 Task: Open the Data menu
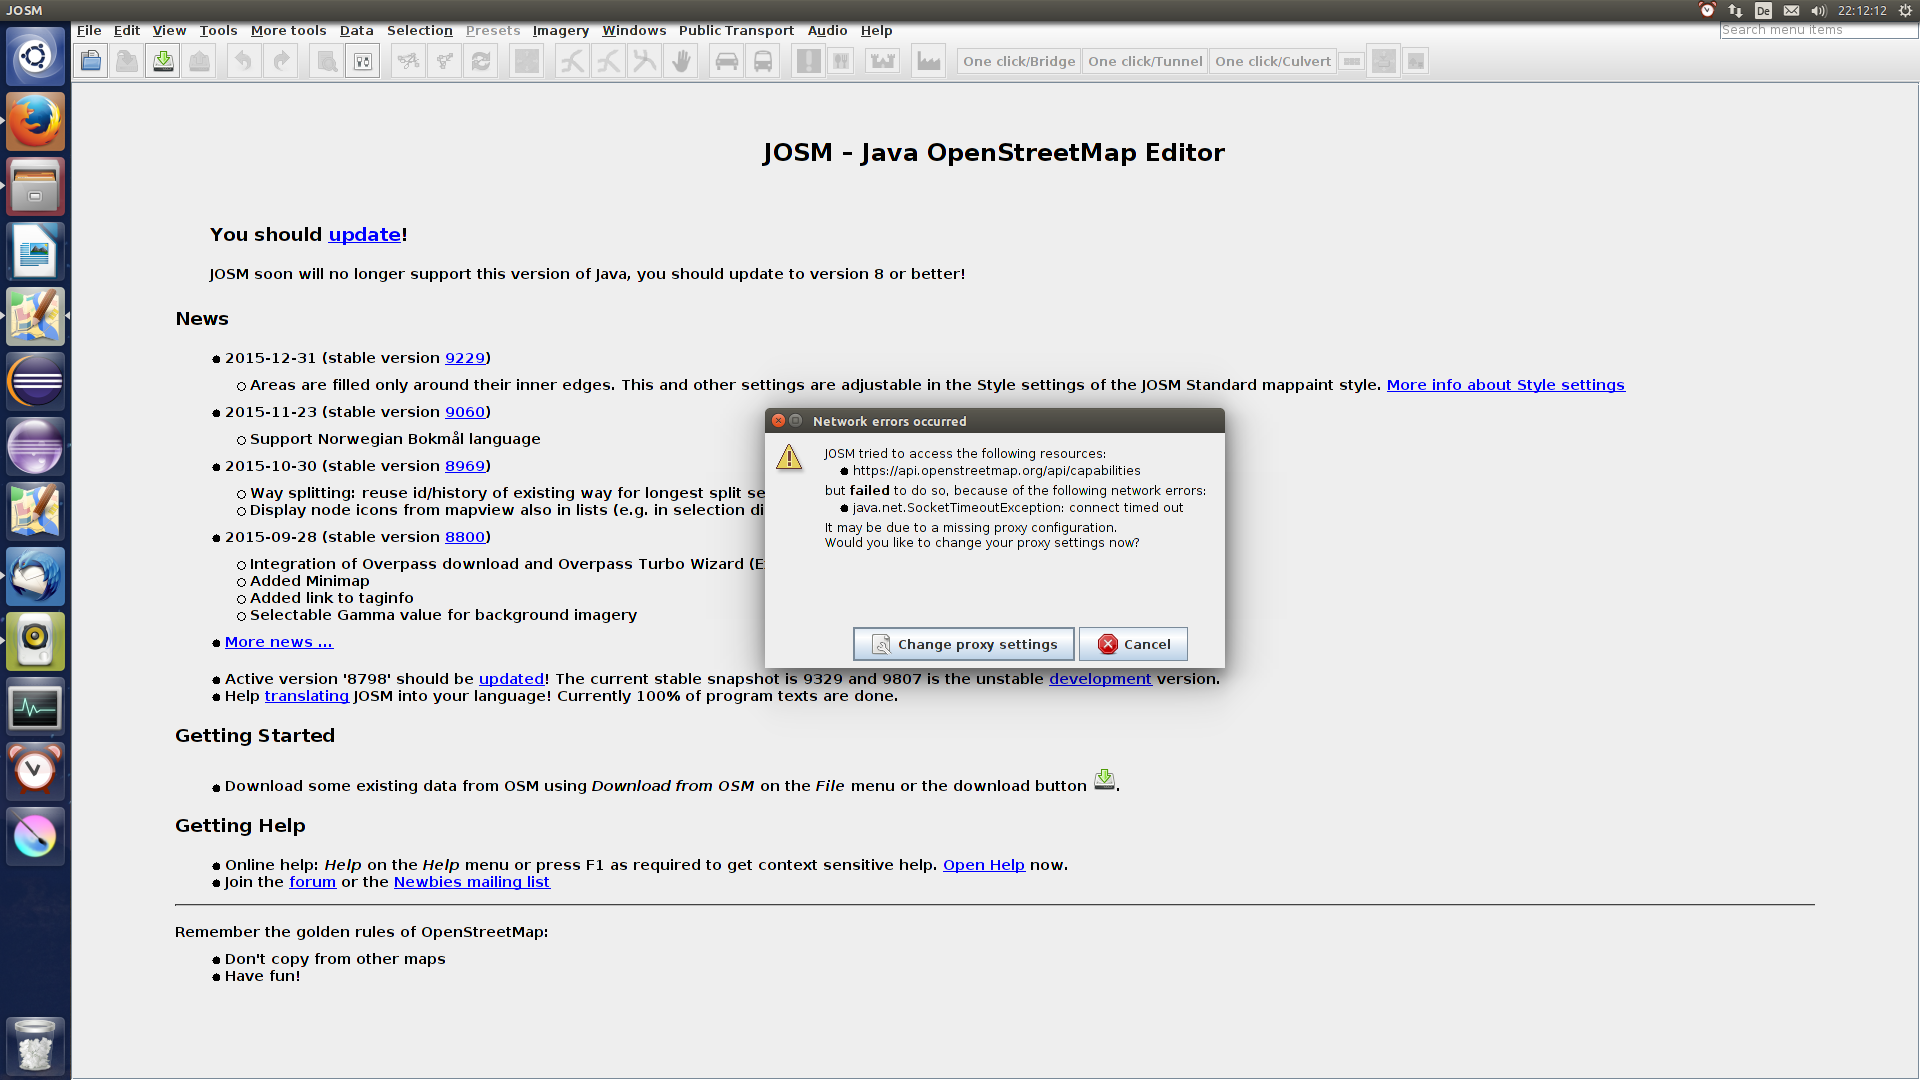pos(356,30)
